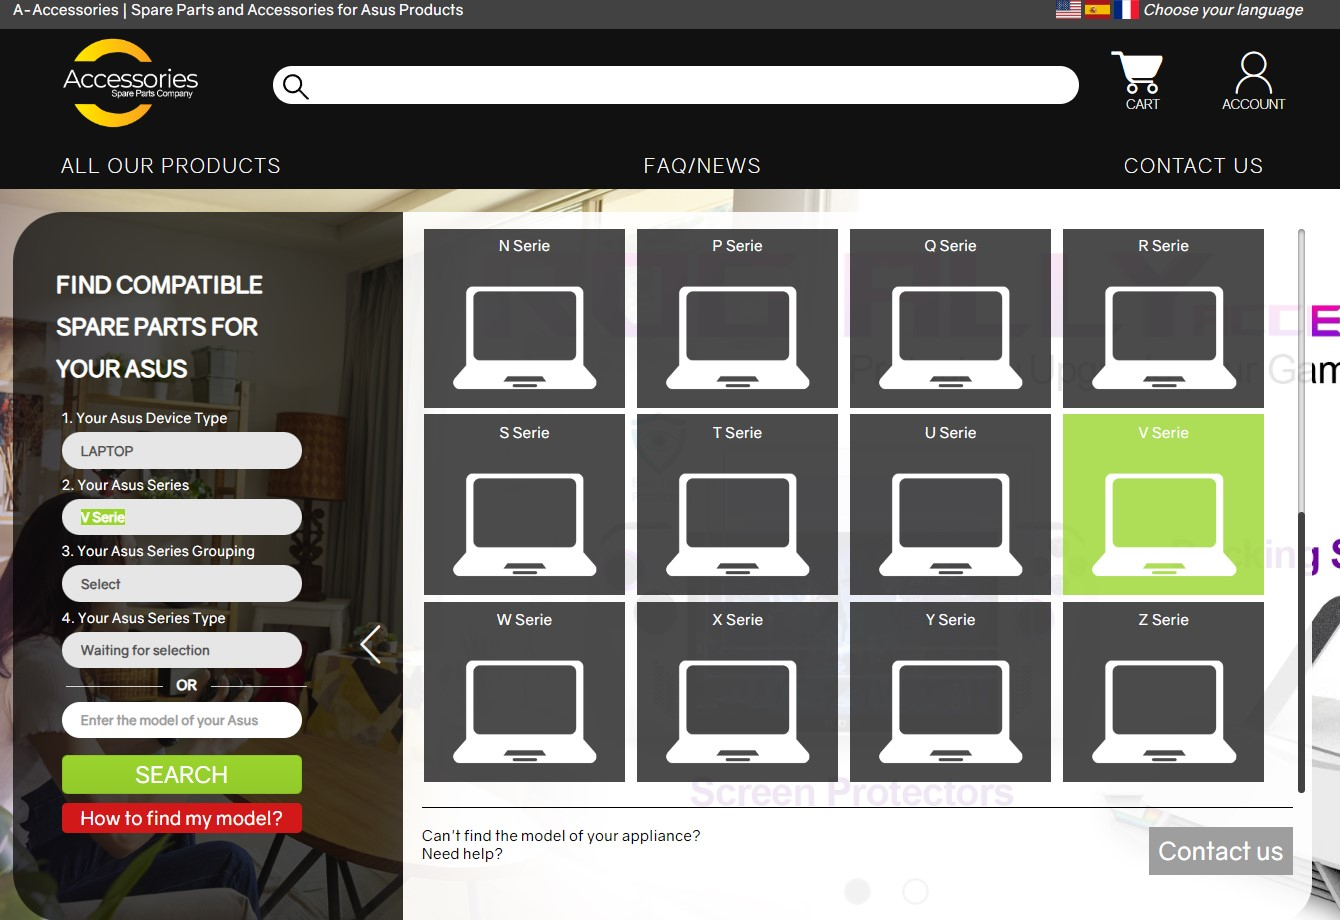The height and width of the screenshot is (920, 1340).
Task: Go to the Accessories logo homepage
Action: pyautogui.click(x=130, y=83)
